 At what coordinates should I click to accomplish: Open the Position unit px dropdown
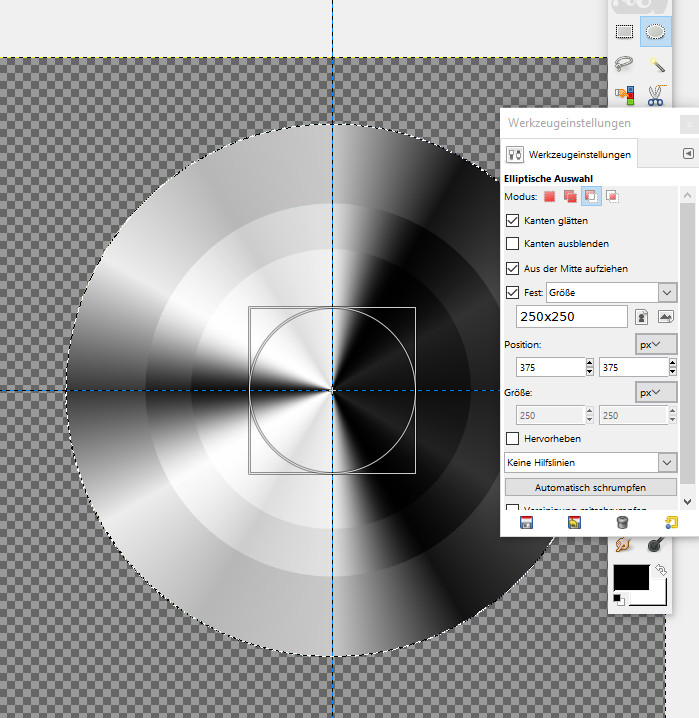coord(656,344)
